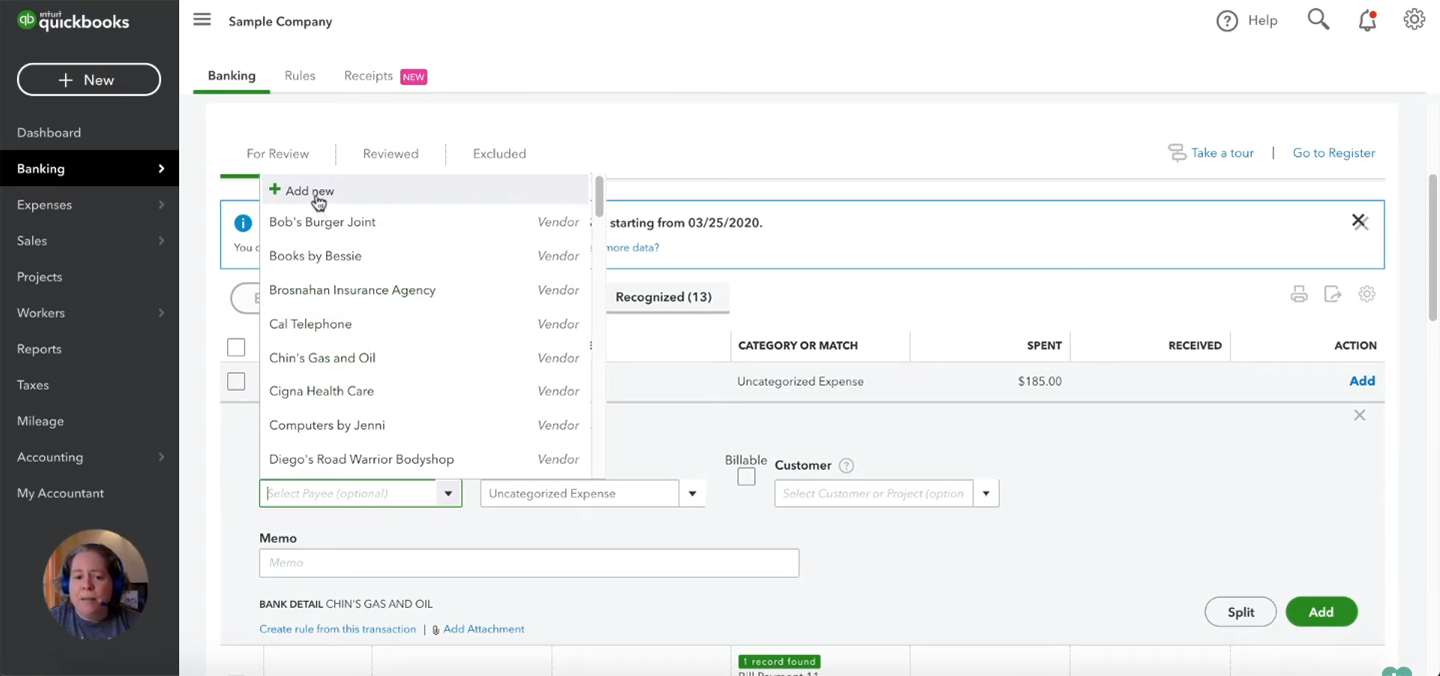This screenshot has height=676, width=1440.
Task: Open Dashboard in the sidebar
Action: point(49,133)
